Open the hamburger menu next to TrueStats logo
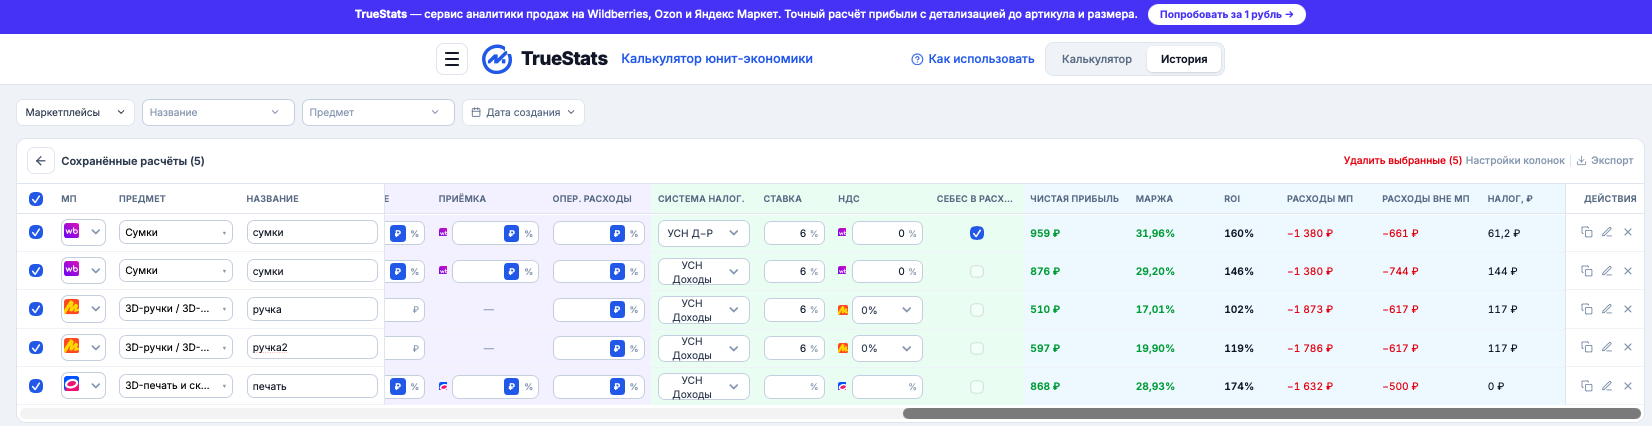 452,59
